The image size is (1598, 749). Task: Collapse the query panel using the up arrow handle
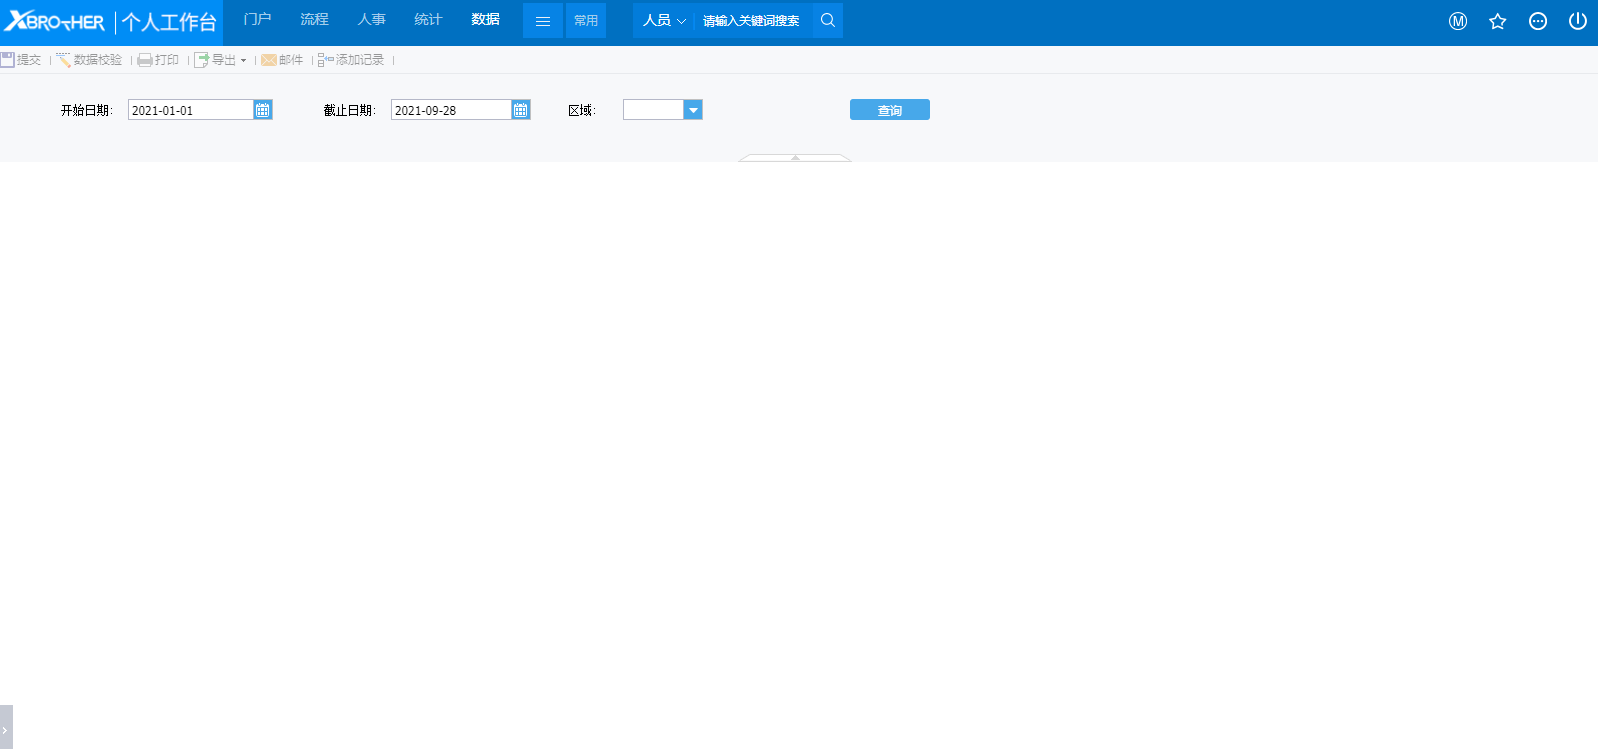pos(795,158)
